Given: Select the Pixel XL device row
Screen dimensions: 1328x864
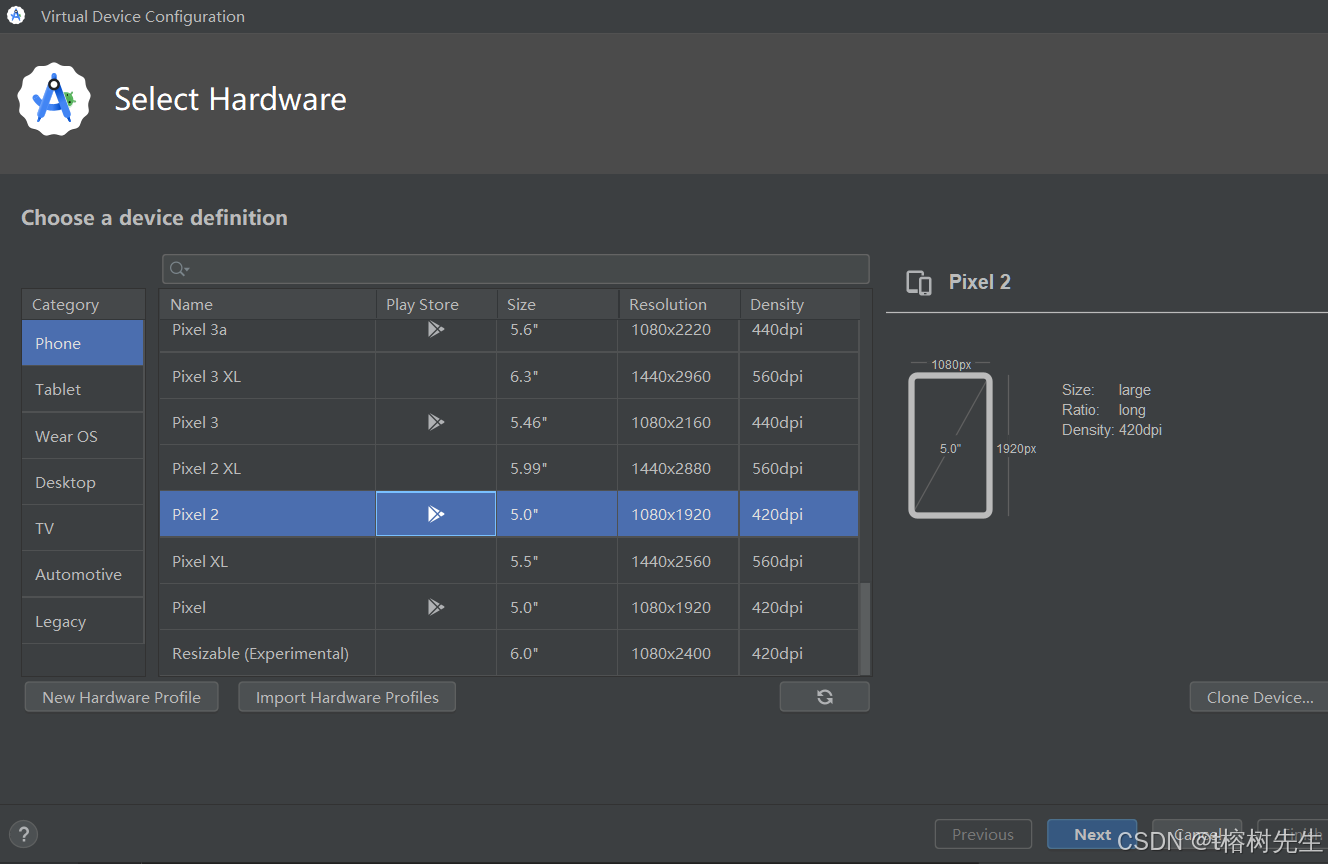Looking at the screenshot, I should [509, 561].
